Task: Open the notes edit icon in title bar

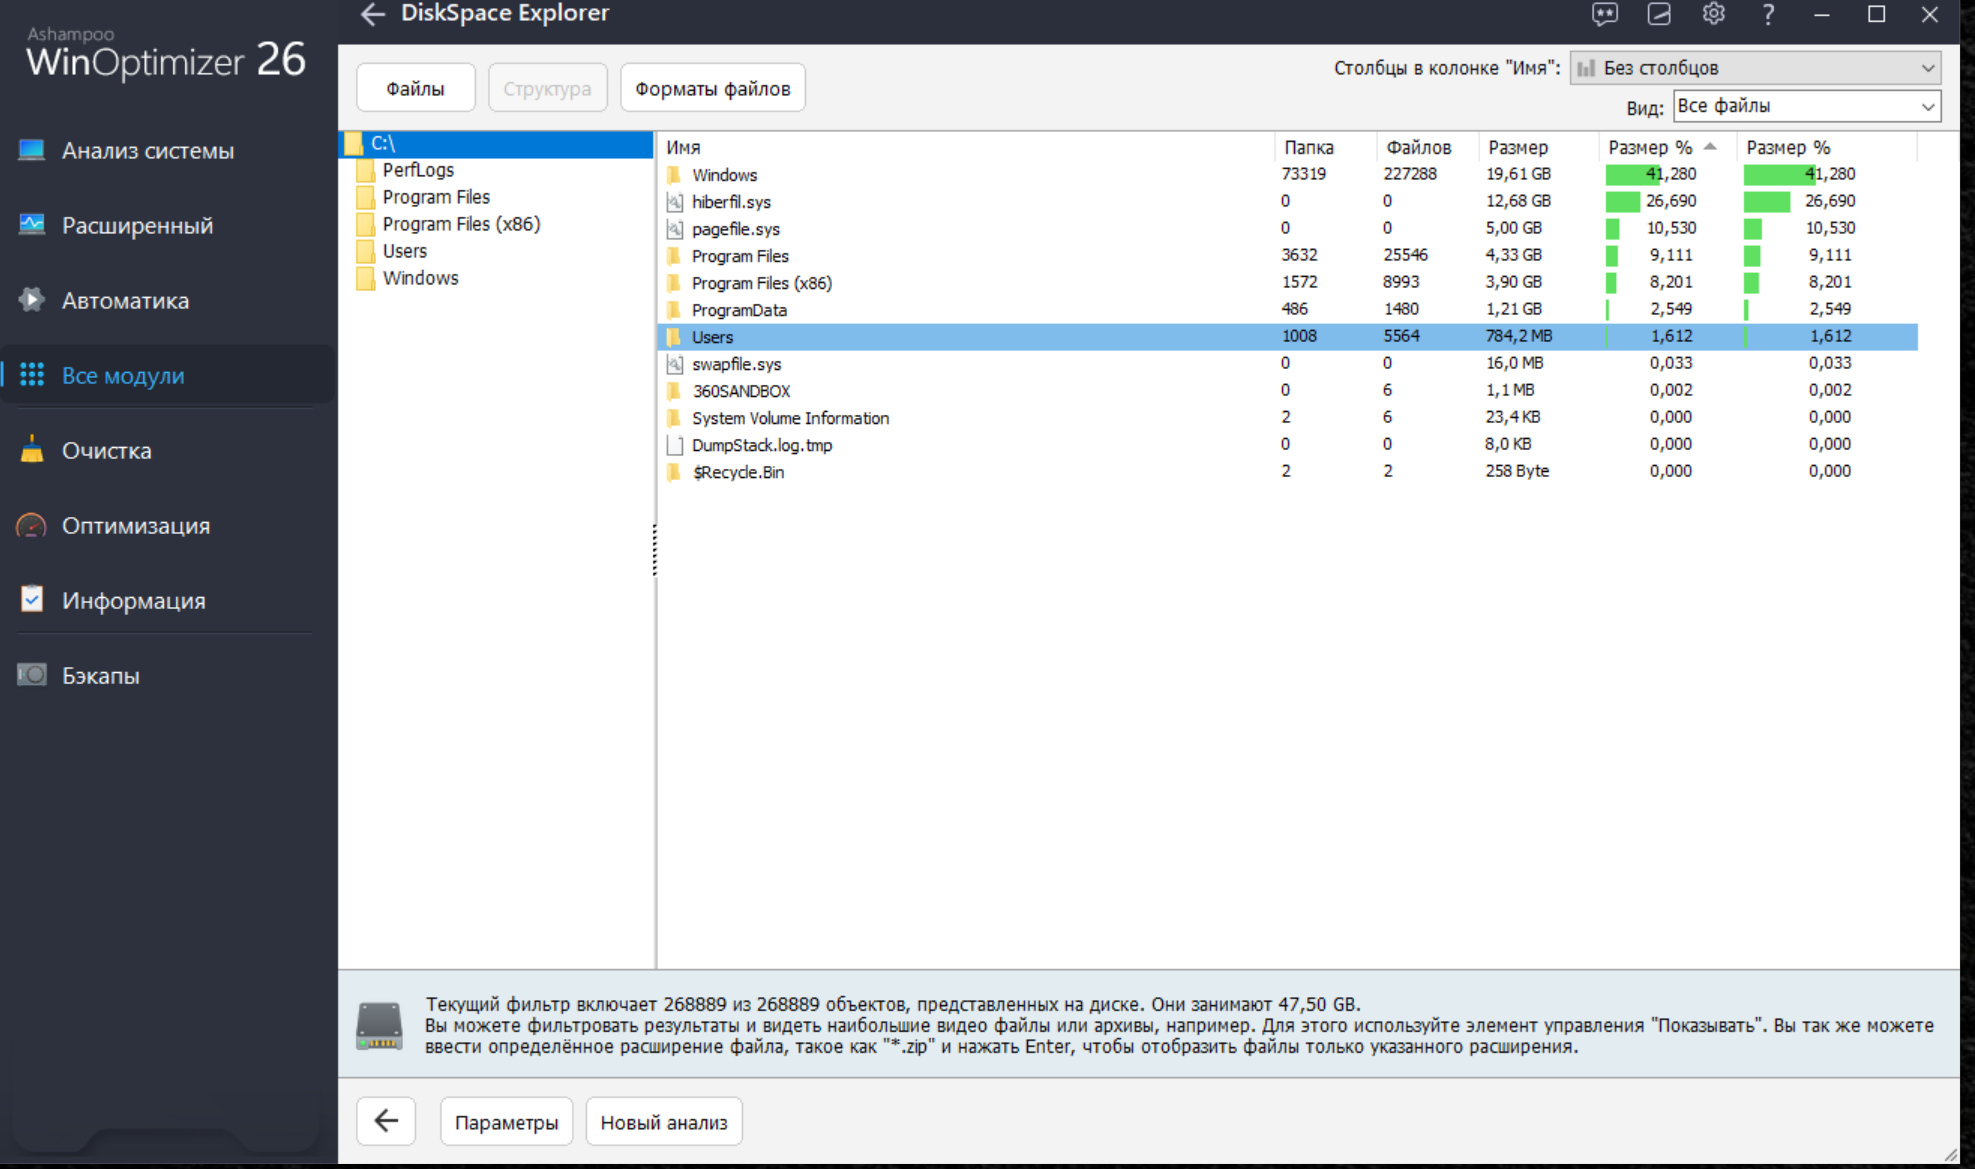Action: coord(1659,14)
